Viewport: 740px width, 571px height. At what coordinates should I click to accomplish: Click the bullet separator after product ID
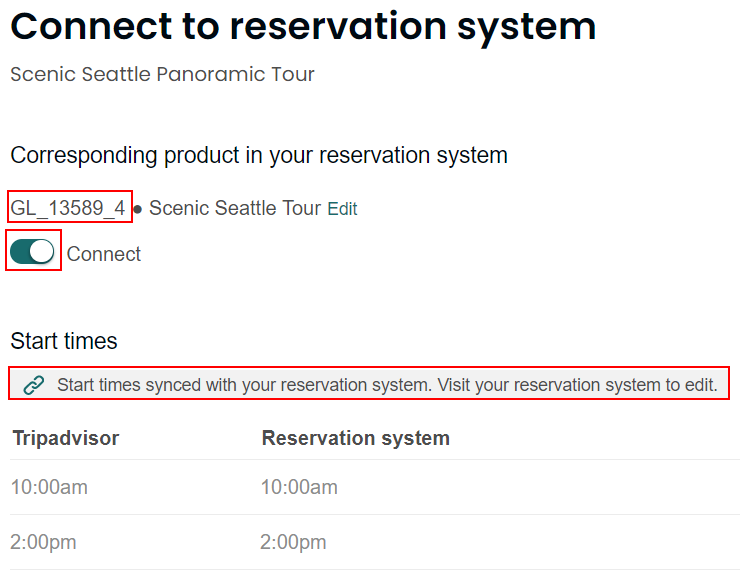pos(138,209)
